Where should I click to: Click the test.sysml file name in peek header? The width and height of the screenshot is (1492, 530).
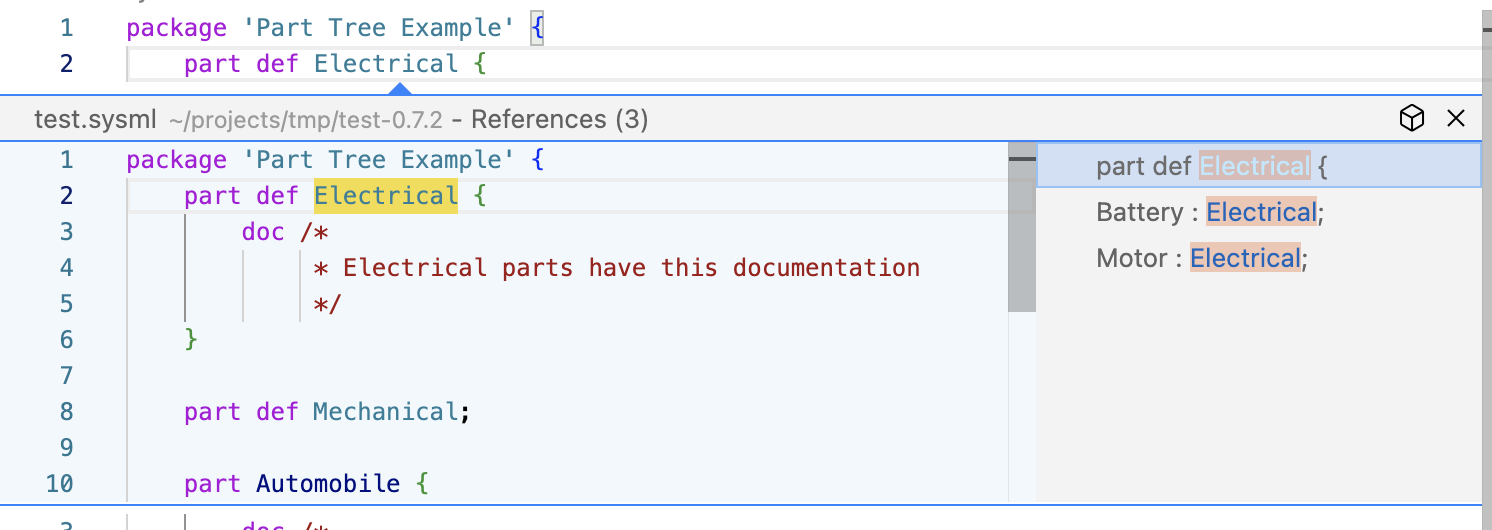tap(96, 120)
